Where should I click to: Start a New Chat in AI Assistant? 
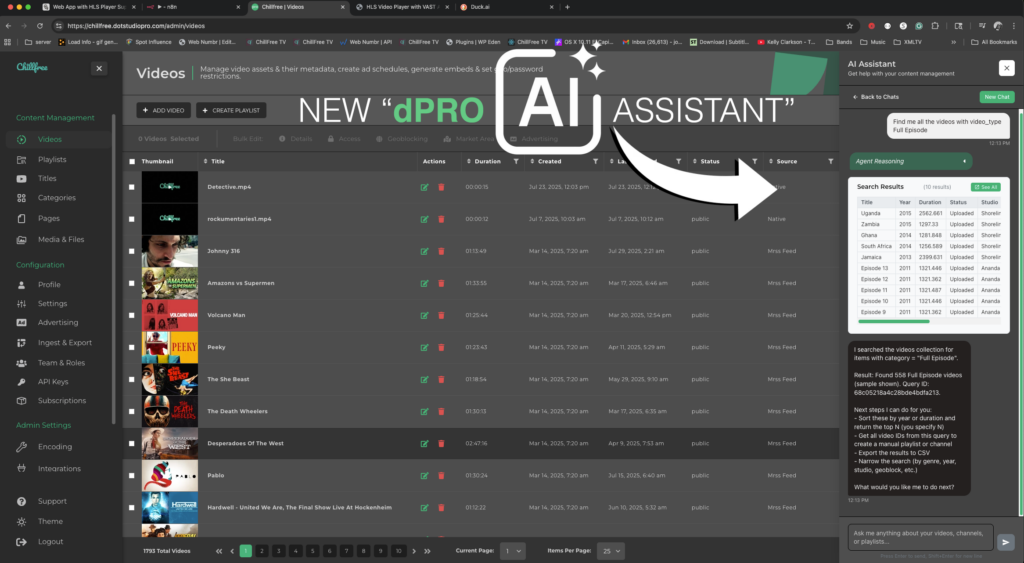coord(996,97)
